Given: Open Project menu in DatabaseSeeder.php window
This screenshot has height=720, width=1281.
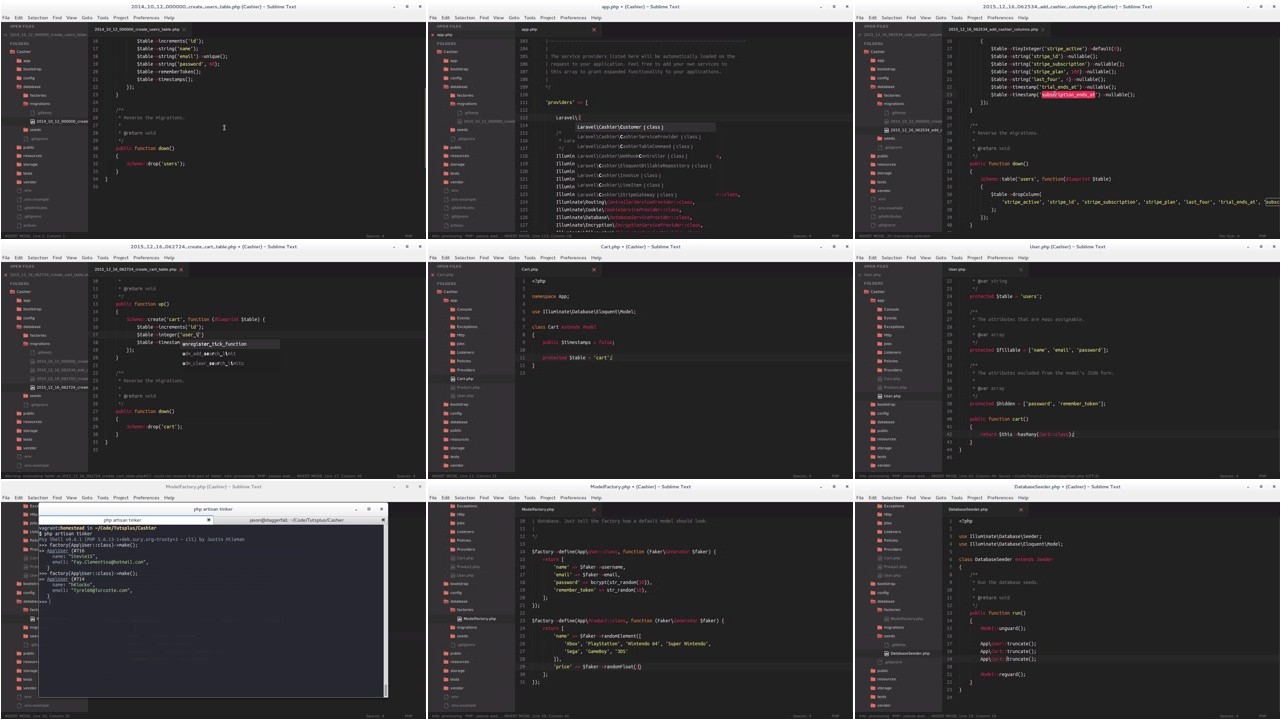Looking at the screenshot, I should (975, 497).
